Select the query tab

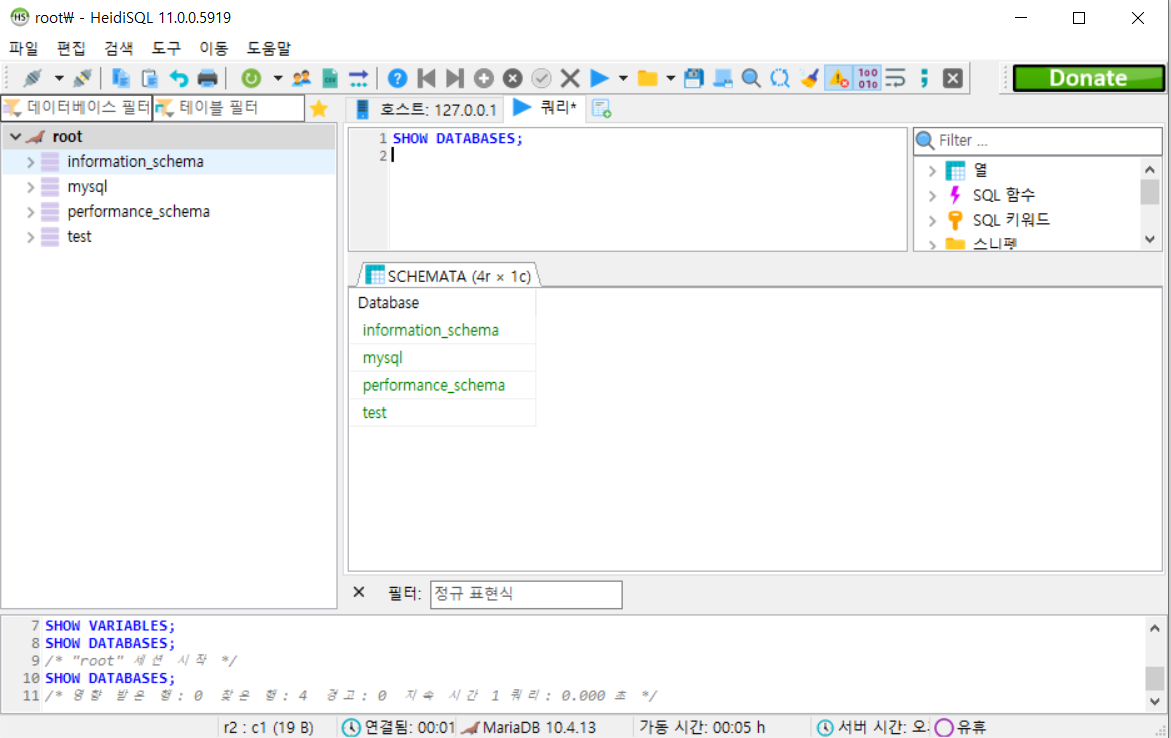pyautogui.click(x=545, y=108)
